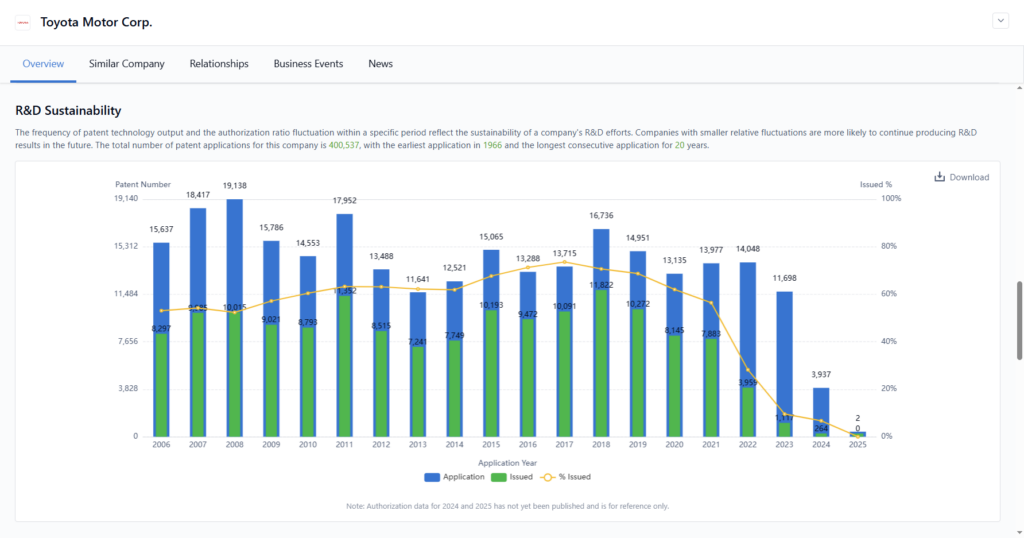This screenshot has height=538, width=1024.
Task: Click the 400,537 total applications number
Action: [344, 146]
